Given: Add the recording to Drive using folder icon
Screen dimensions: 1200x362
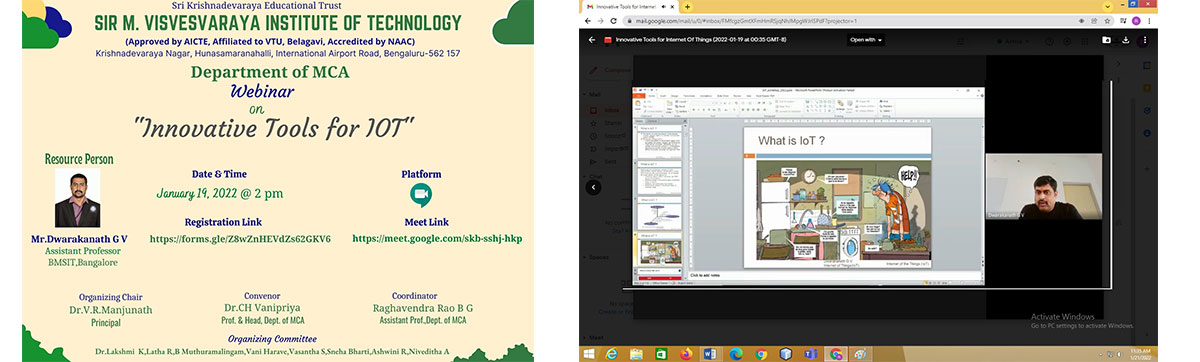Looking at the screenshot, I should pos(1106,40).
